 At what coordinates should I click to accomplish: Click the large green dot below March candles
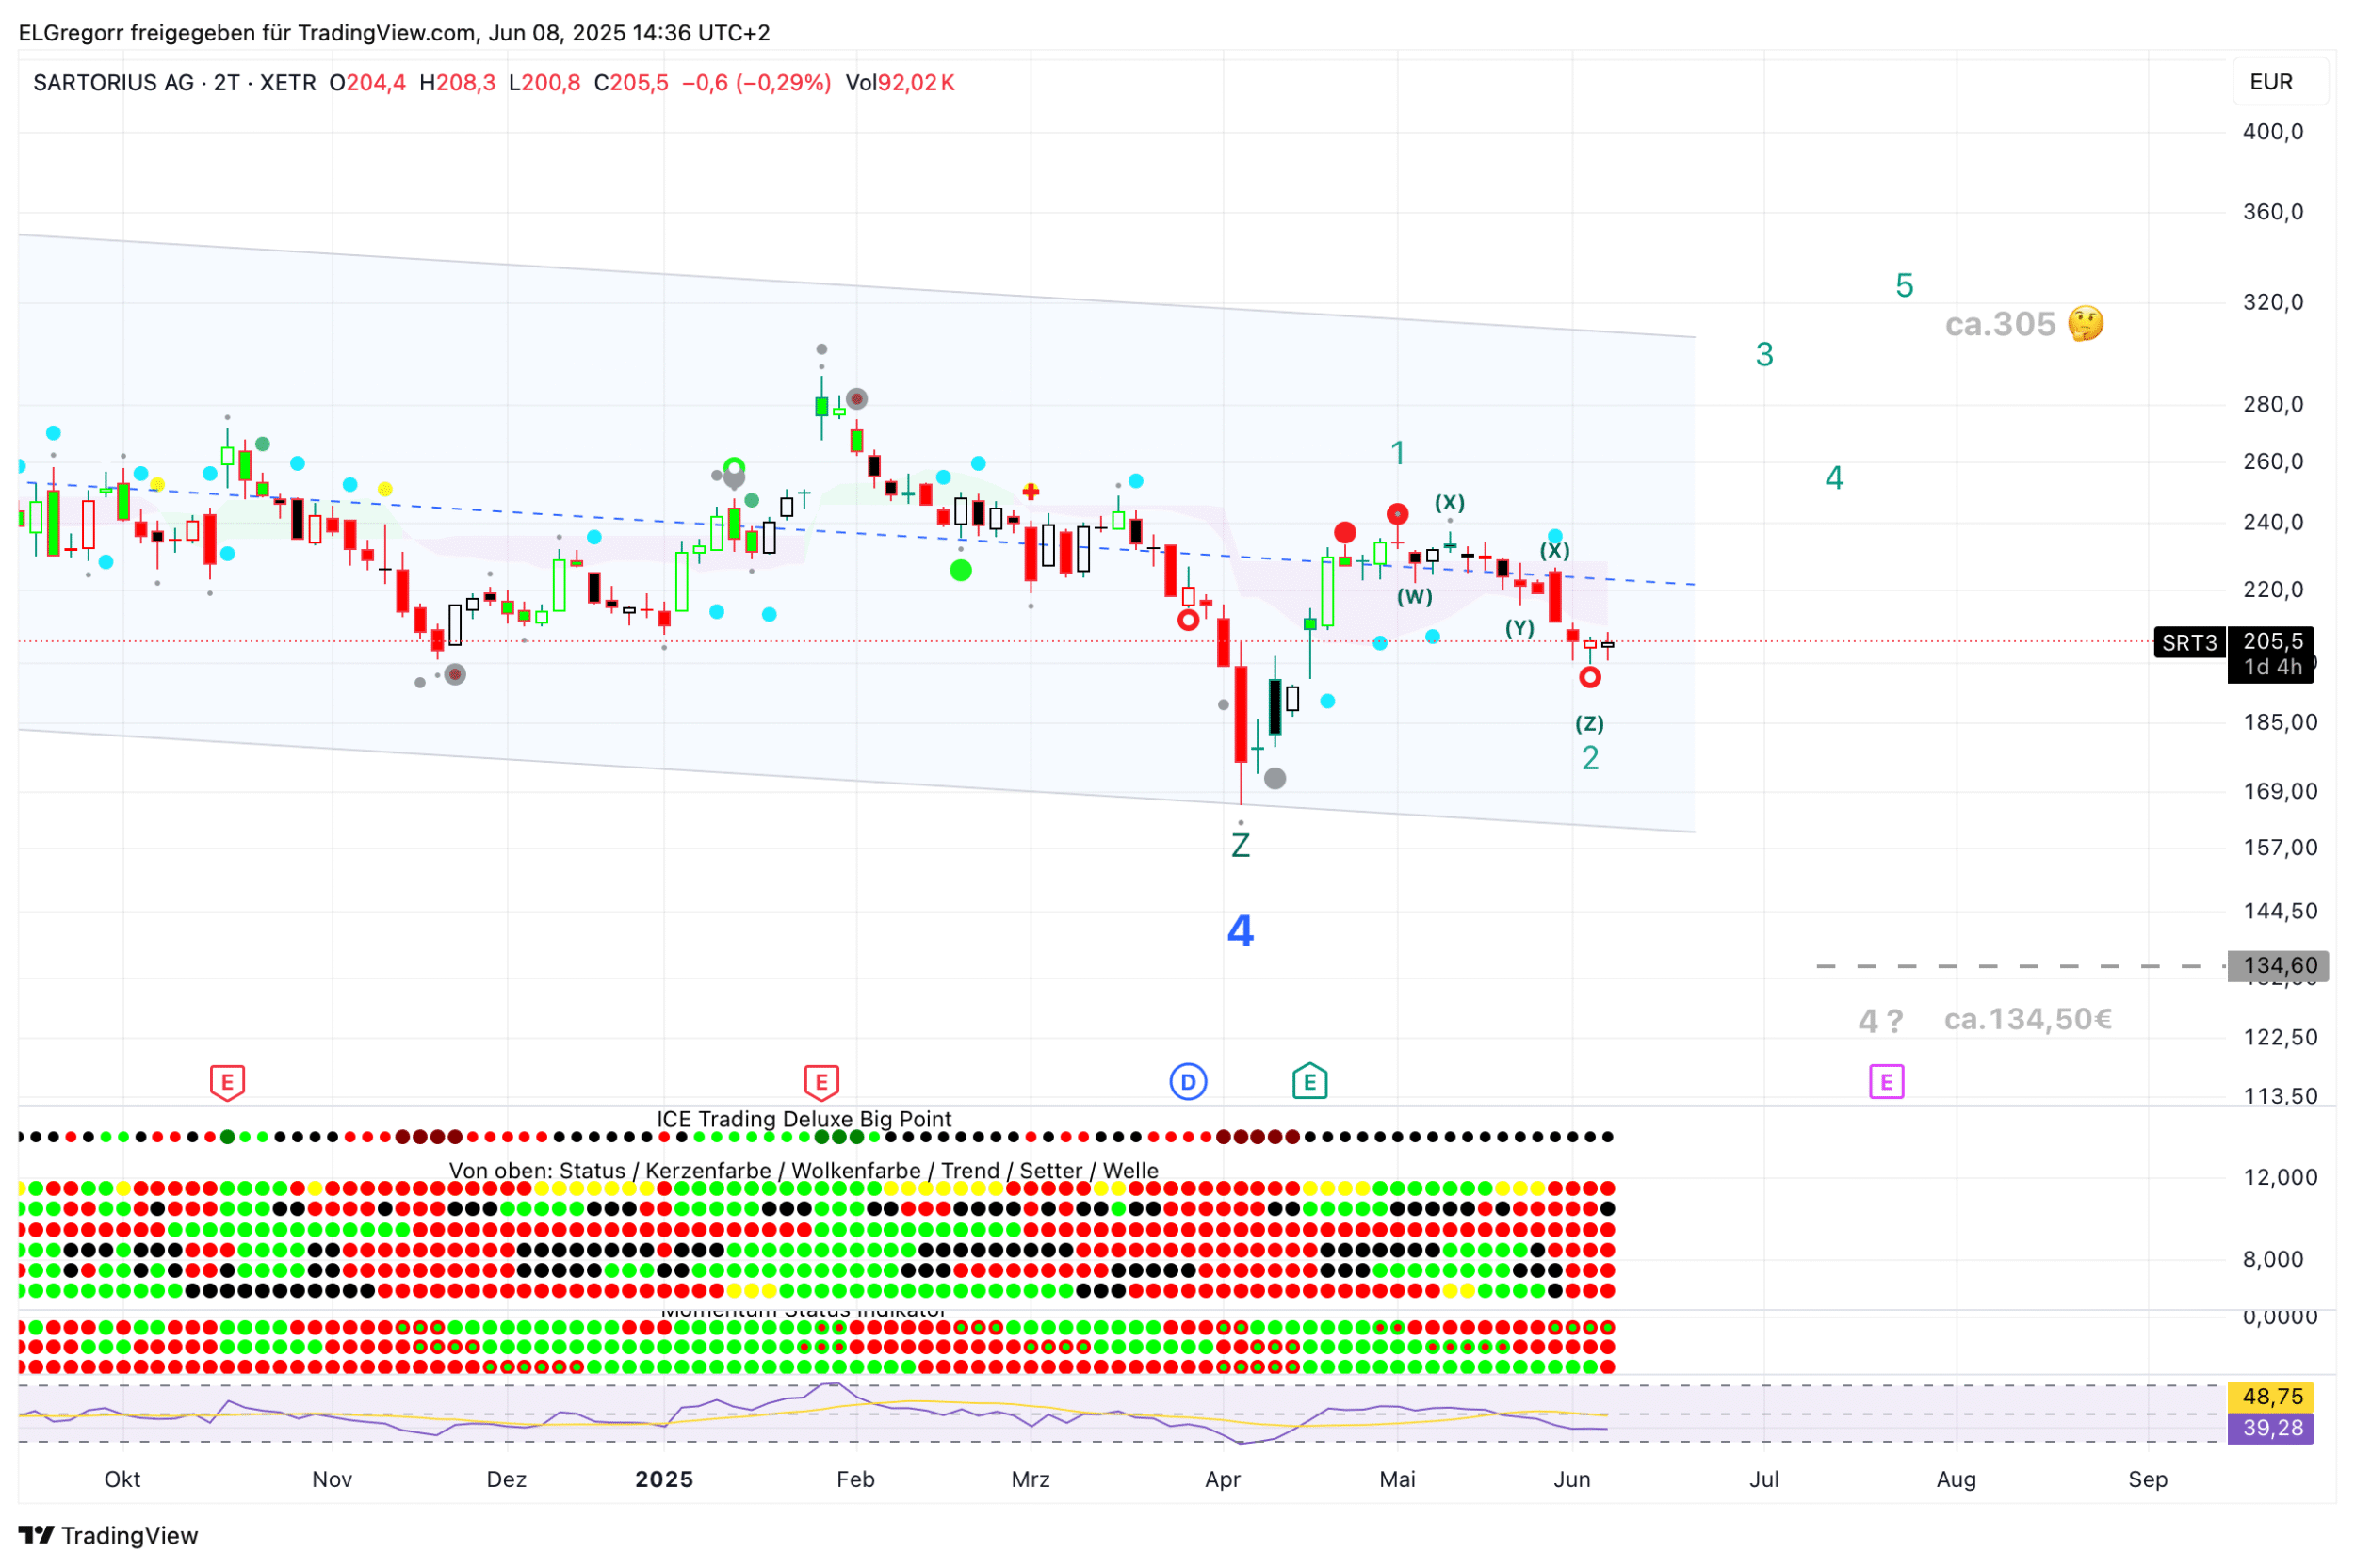pyautogui.click(x=961, y=571)
